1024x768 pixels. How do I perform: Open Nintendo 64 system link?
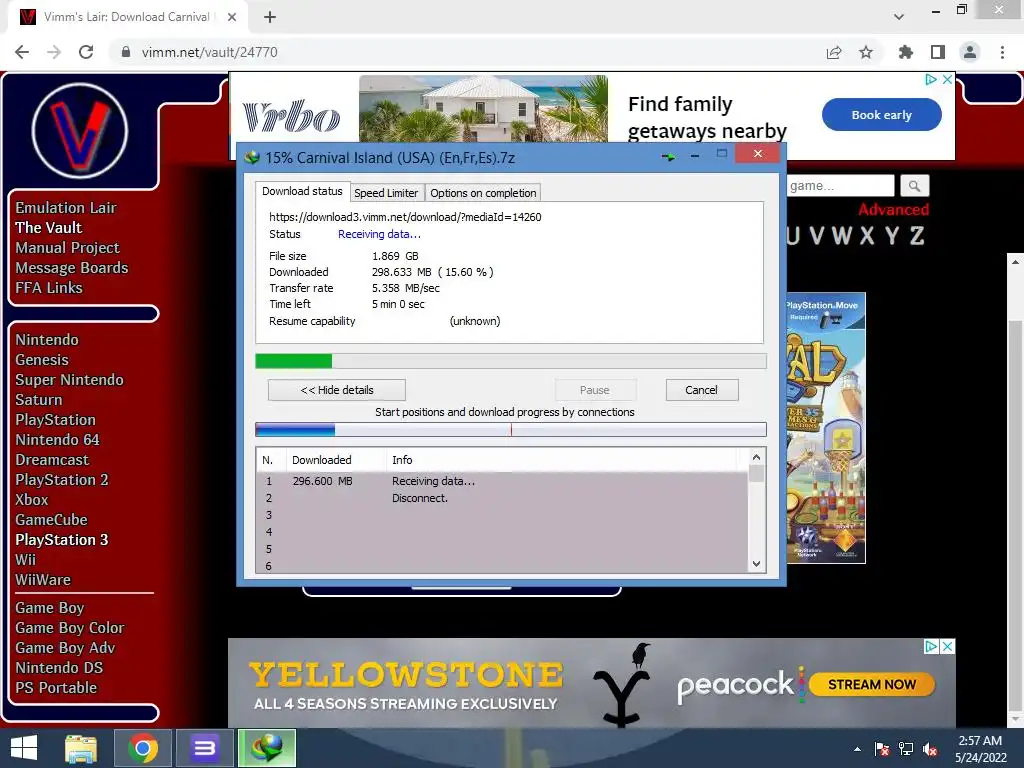pos(57,440)
